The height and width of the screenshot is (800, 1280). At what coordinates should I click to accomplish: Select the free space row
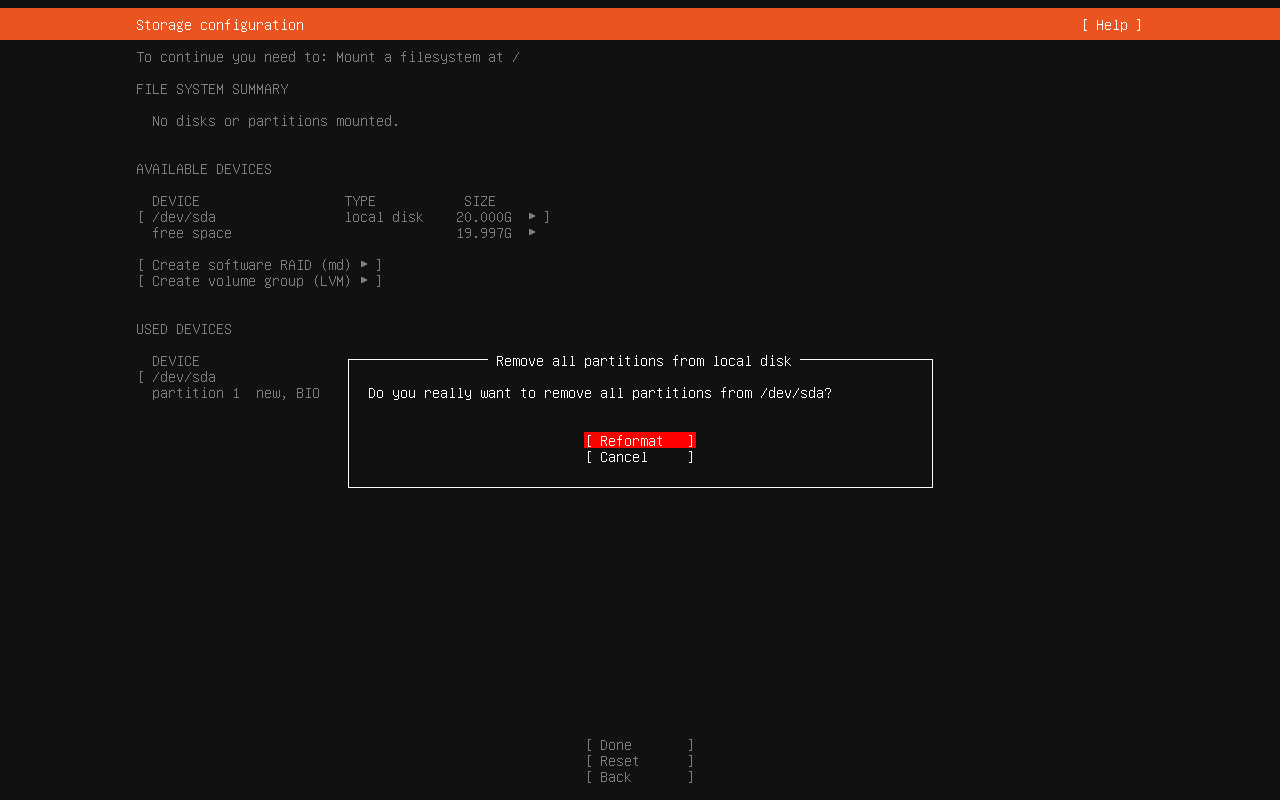point(192,233)
